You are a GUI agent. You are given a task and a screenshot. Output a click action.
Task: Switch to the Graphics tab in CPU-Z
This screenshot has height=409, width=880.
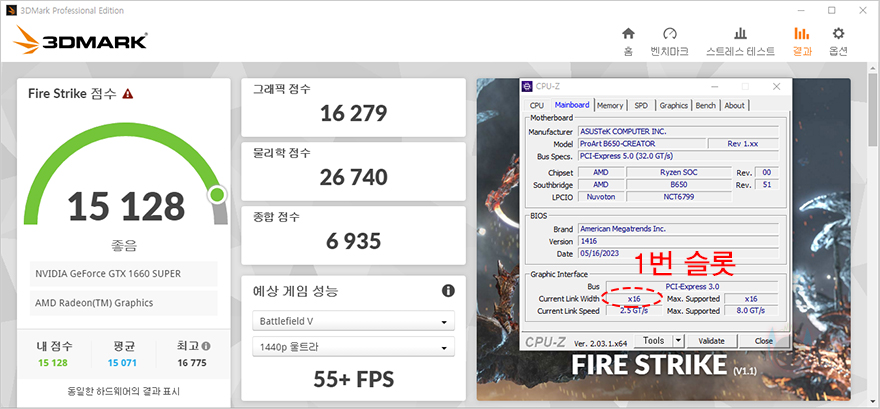[x=673, y=105]
